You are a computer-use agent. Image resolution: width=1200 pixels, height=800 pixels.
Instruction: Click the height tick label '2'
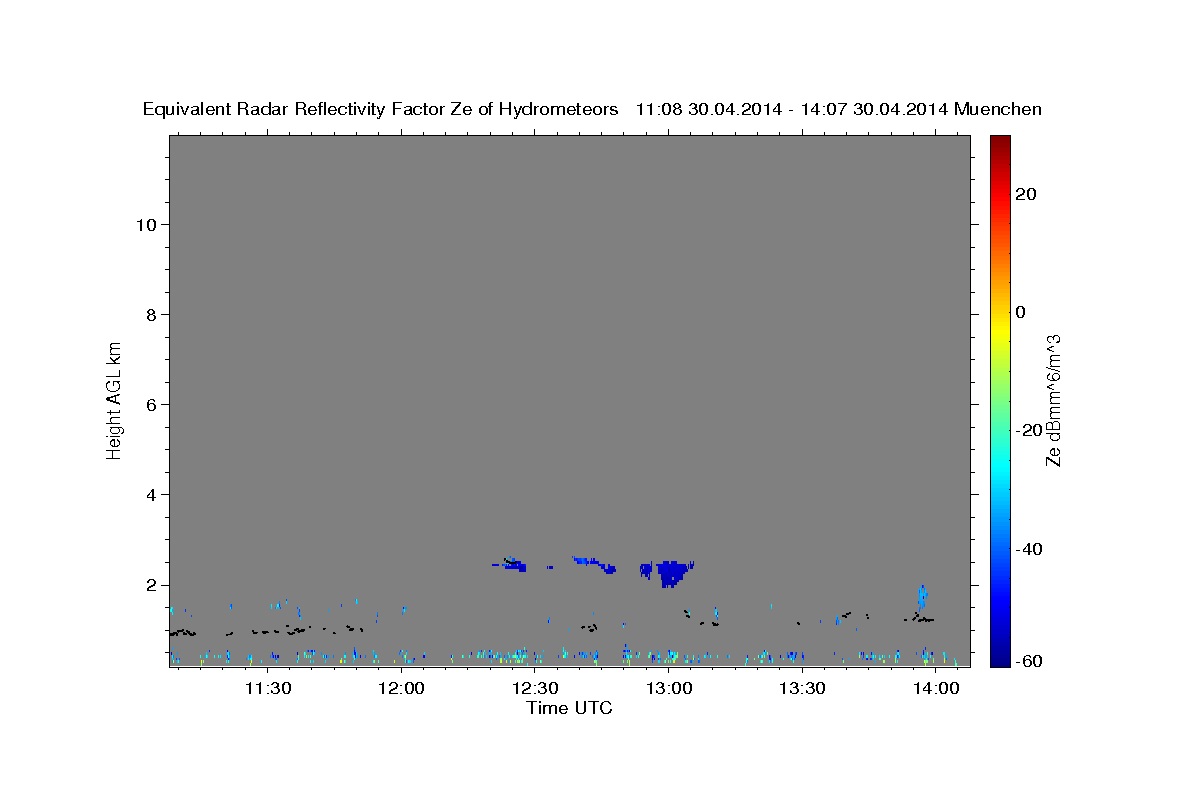coord(151,585)
